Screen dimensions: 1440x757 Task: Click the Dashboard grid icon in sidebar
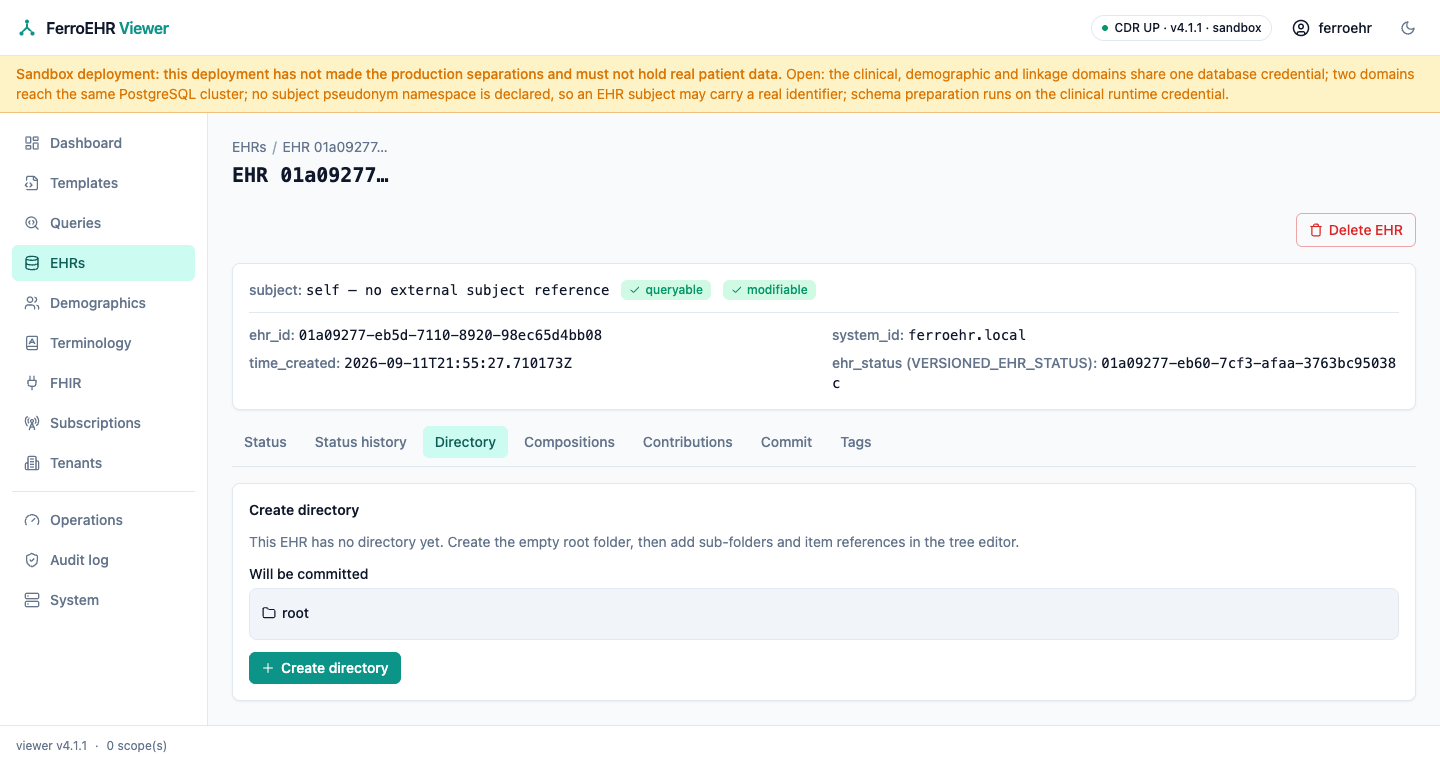click(x=32, y=143)
